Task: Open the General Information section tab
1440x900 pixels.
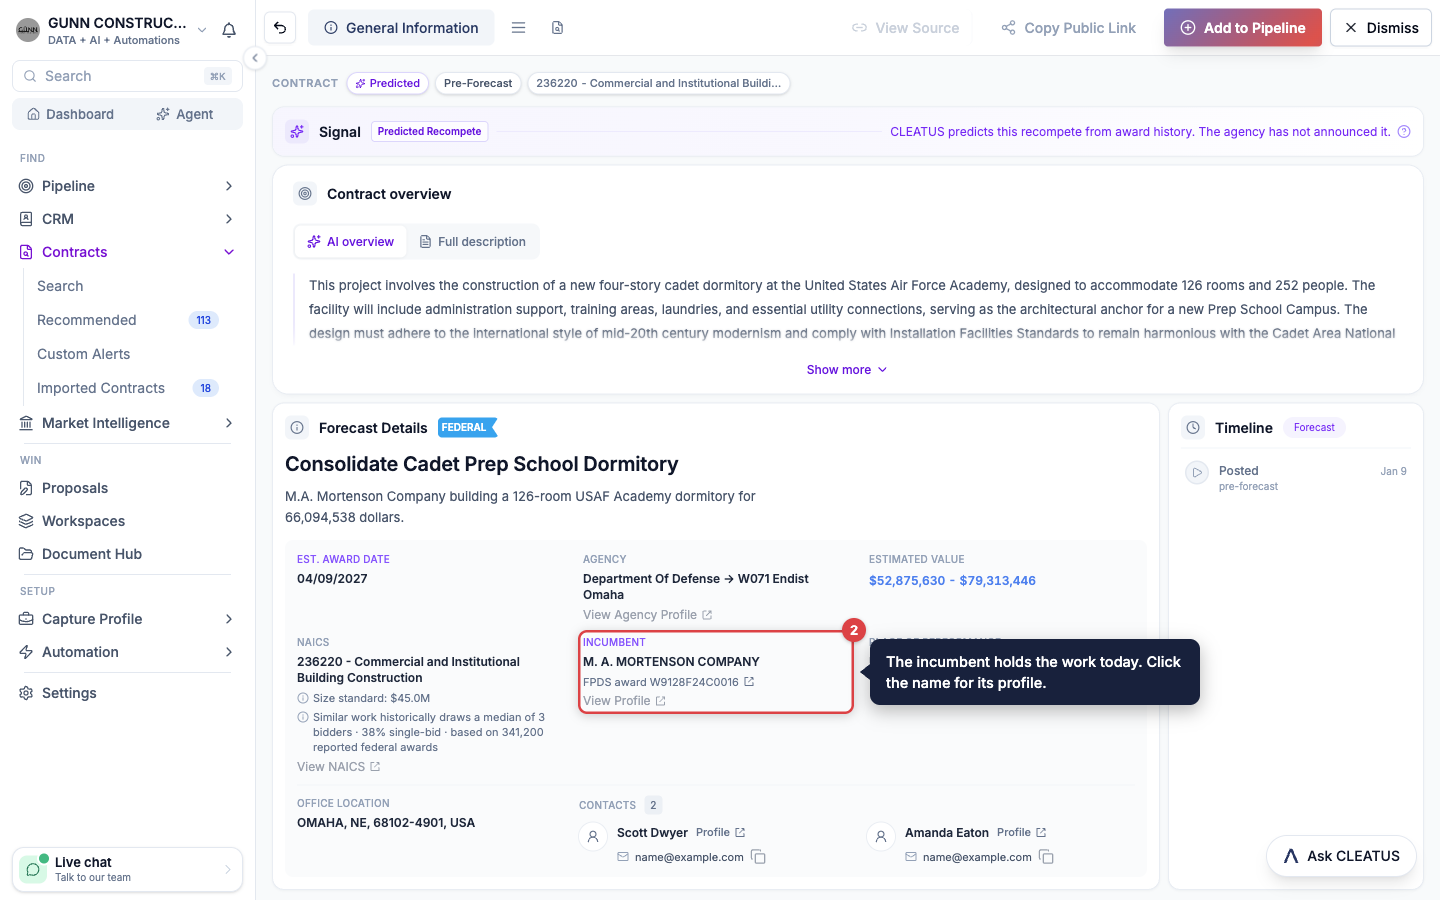Action: [401, 28]
